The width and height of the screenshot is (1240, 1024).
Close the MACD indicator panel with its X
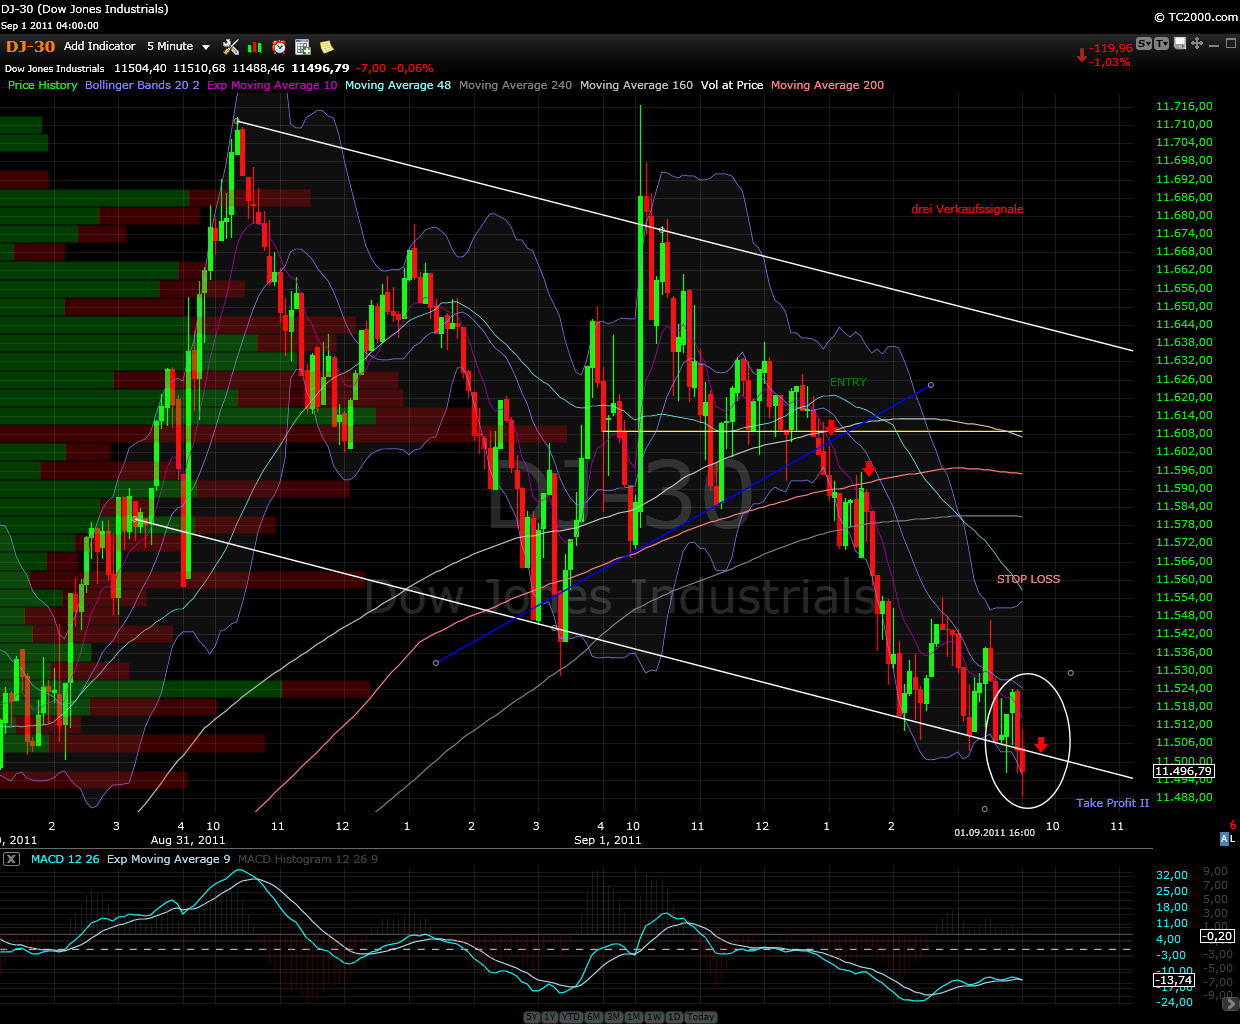click(11, 858)
